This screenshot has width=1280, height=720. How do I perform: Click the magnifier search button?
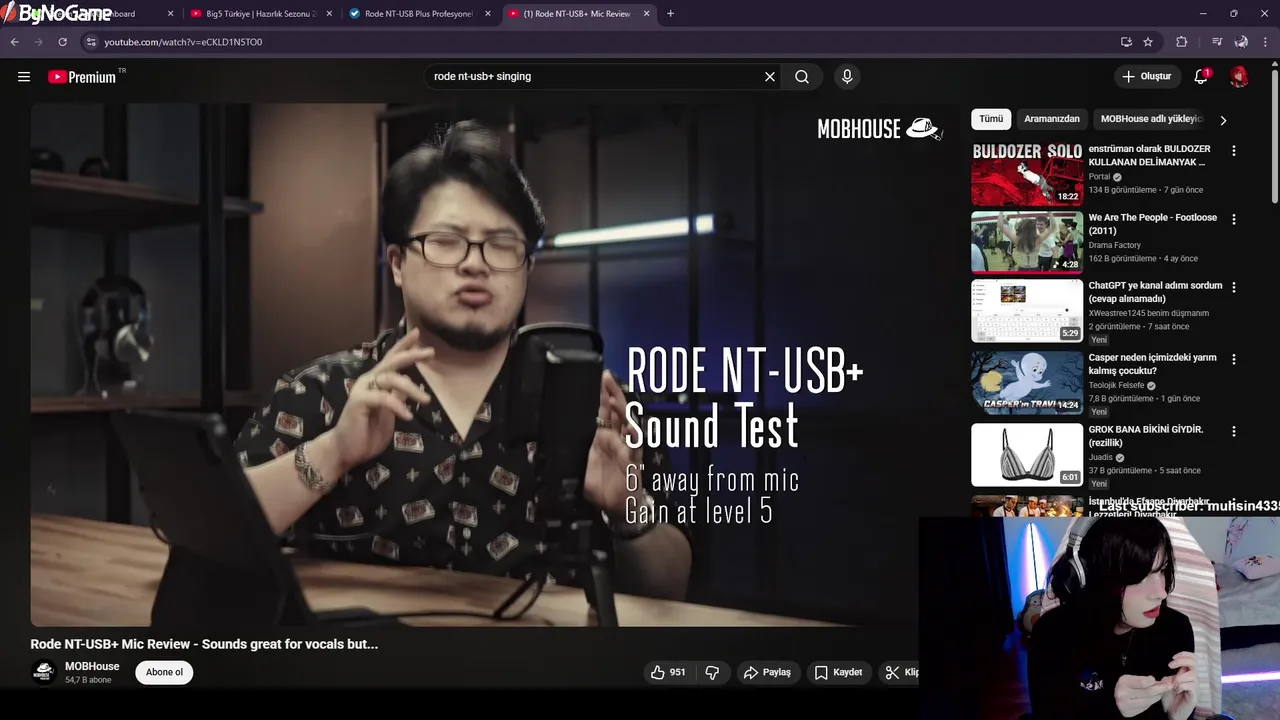[802, 77]
